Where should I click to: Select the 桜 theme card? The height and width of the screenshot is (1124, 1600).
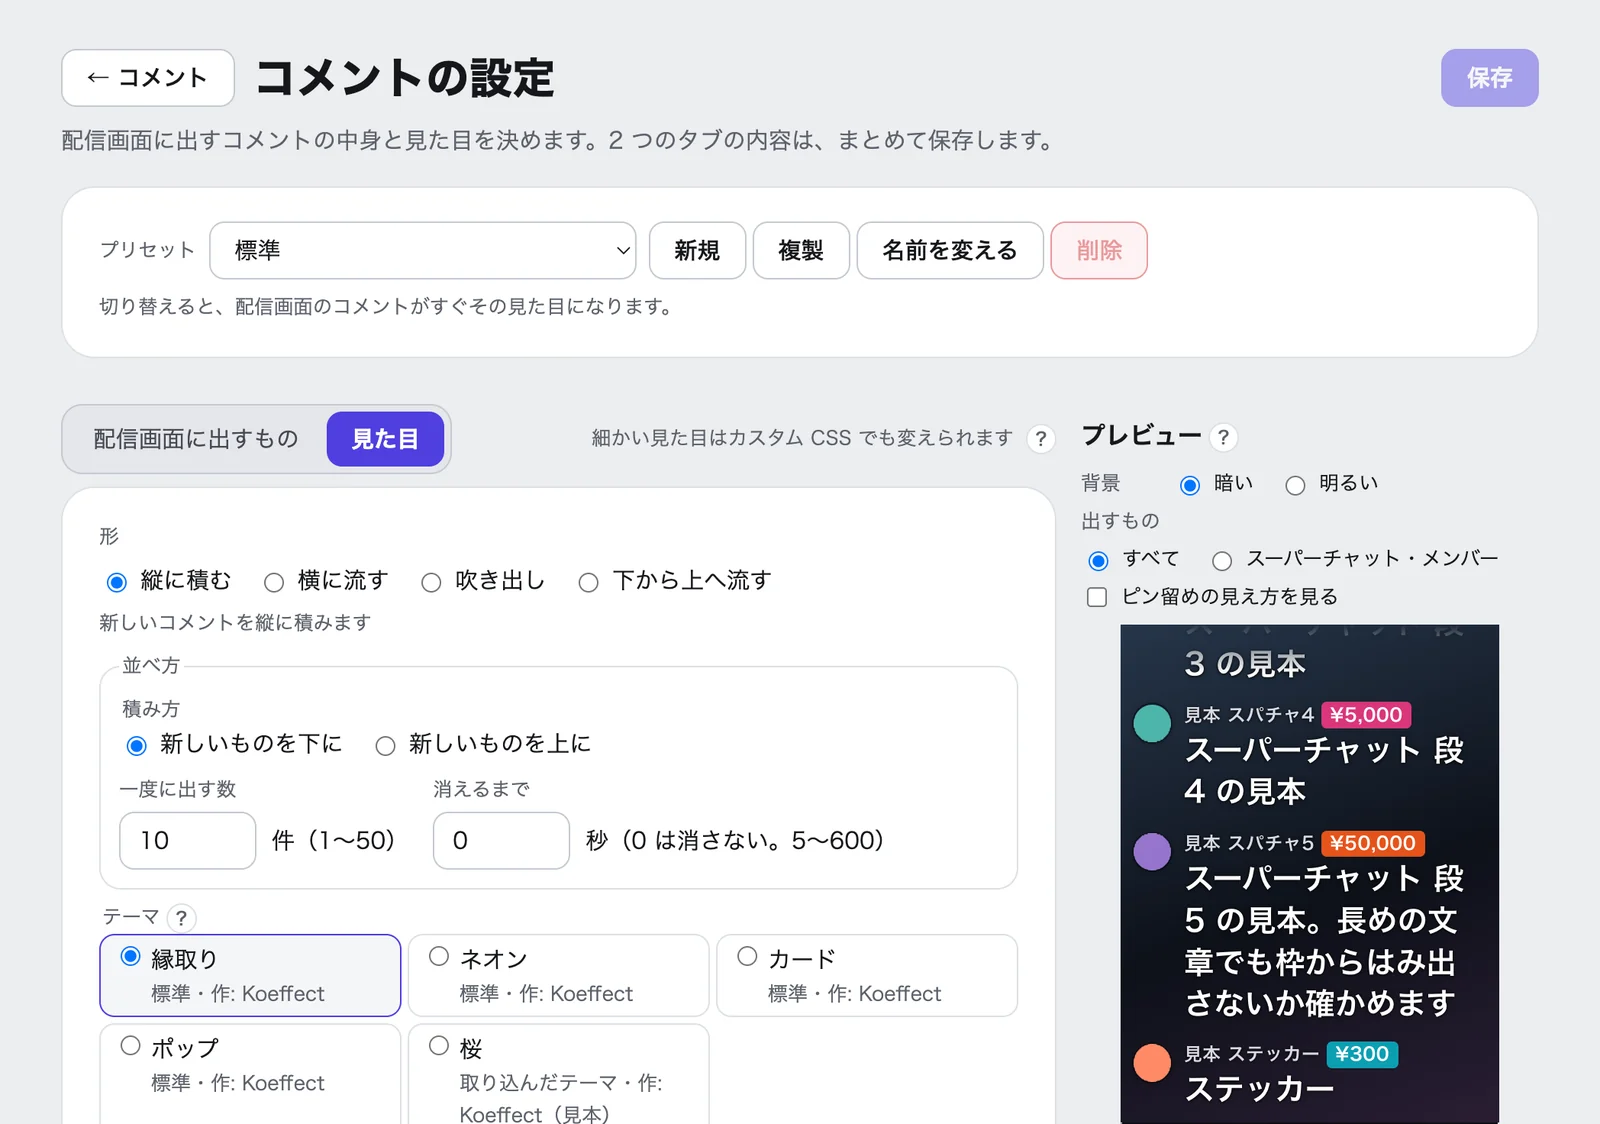click(559, 1074)
